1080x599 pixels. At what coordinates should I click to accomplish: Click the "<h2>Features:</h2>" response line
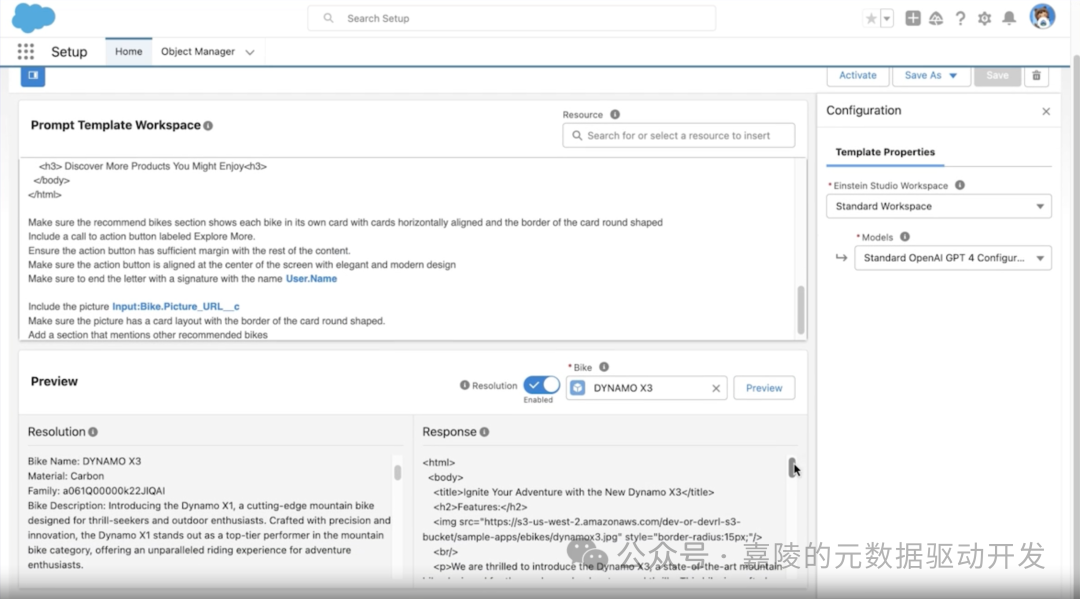pyautogui.click(x=480, y=507)
